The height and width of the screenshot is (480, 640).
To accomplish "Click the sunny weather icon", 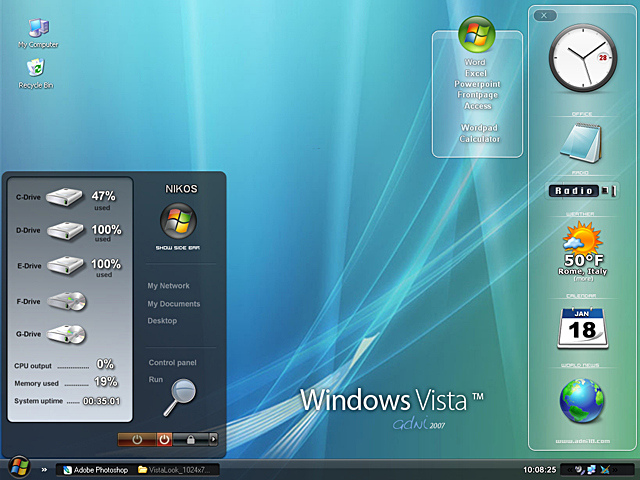I will tap(582, 238).
